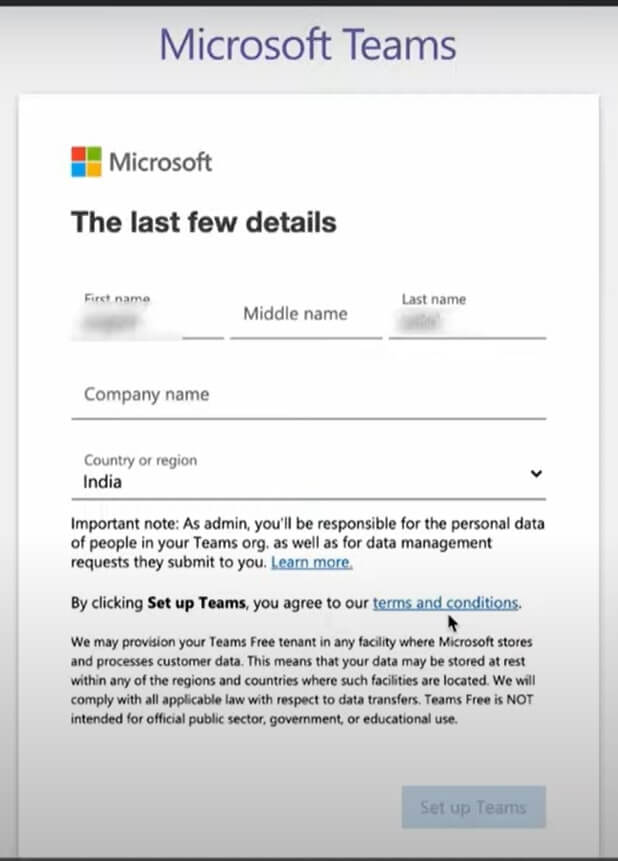Click the Microsoft wordmark beside the logo
618x861 pixels.
pyautogui.click(x=160, y=162)
